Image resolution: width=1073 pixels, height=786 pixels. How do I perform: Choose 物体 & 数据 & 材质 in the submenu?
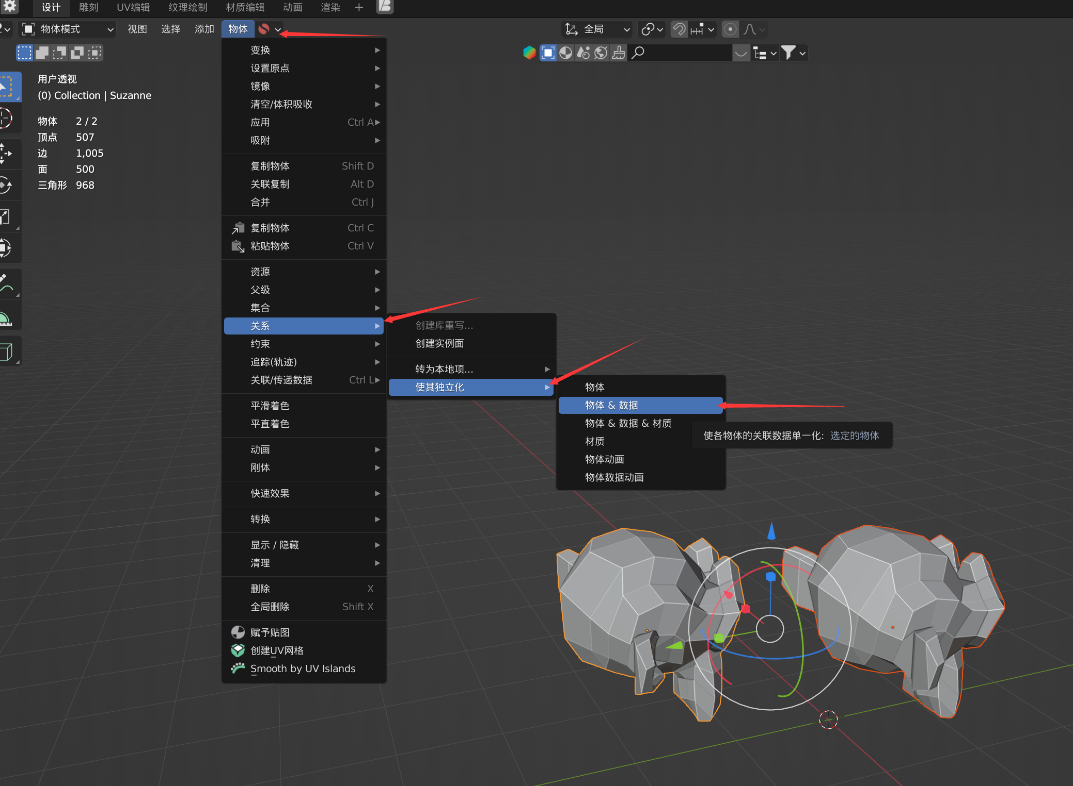pyautogui.click(x=641, y=423)
